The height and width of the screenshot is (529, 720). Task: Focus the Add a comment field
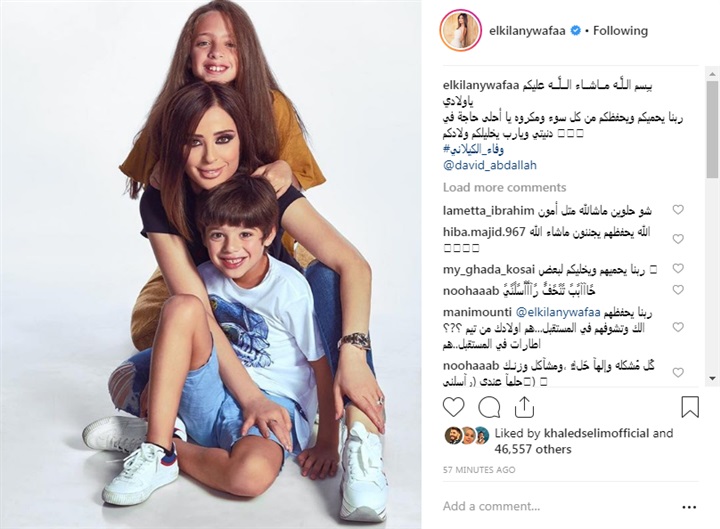[558, 506]
